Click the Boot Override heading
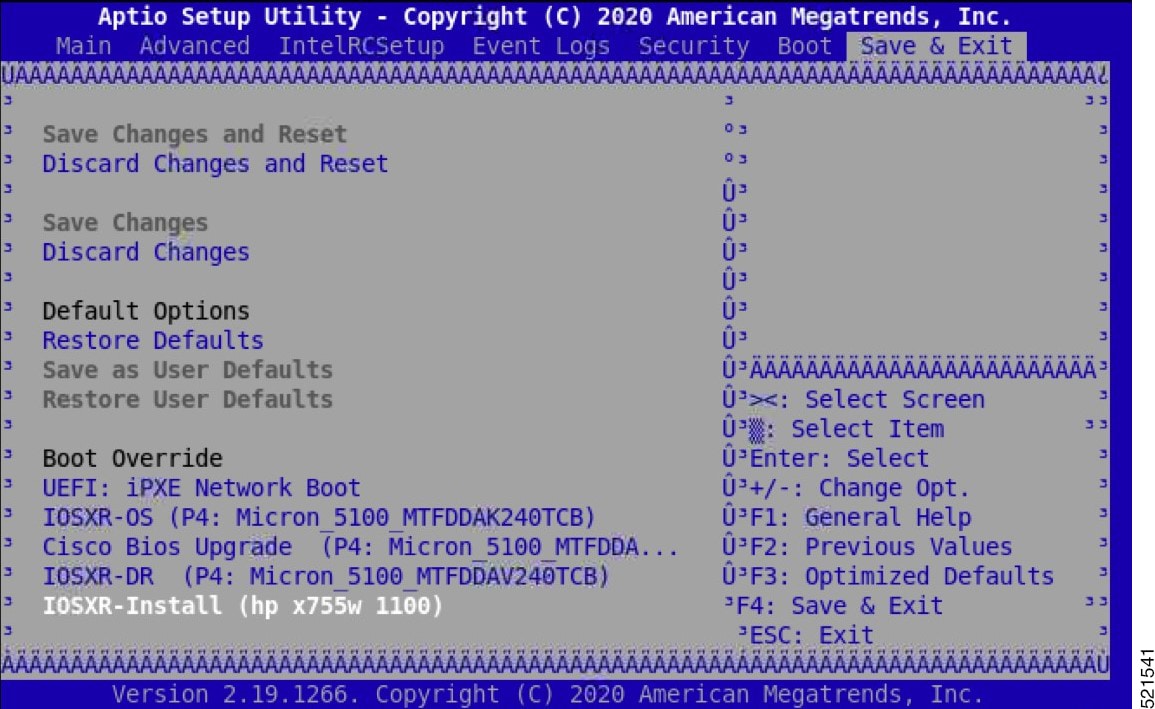Screen dimensions: 1155x709 click(132, 458)
